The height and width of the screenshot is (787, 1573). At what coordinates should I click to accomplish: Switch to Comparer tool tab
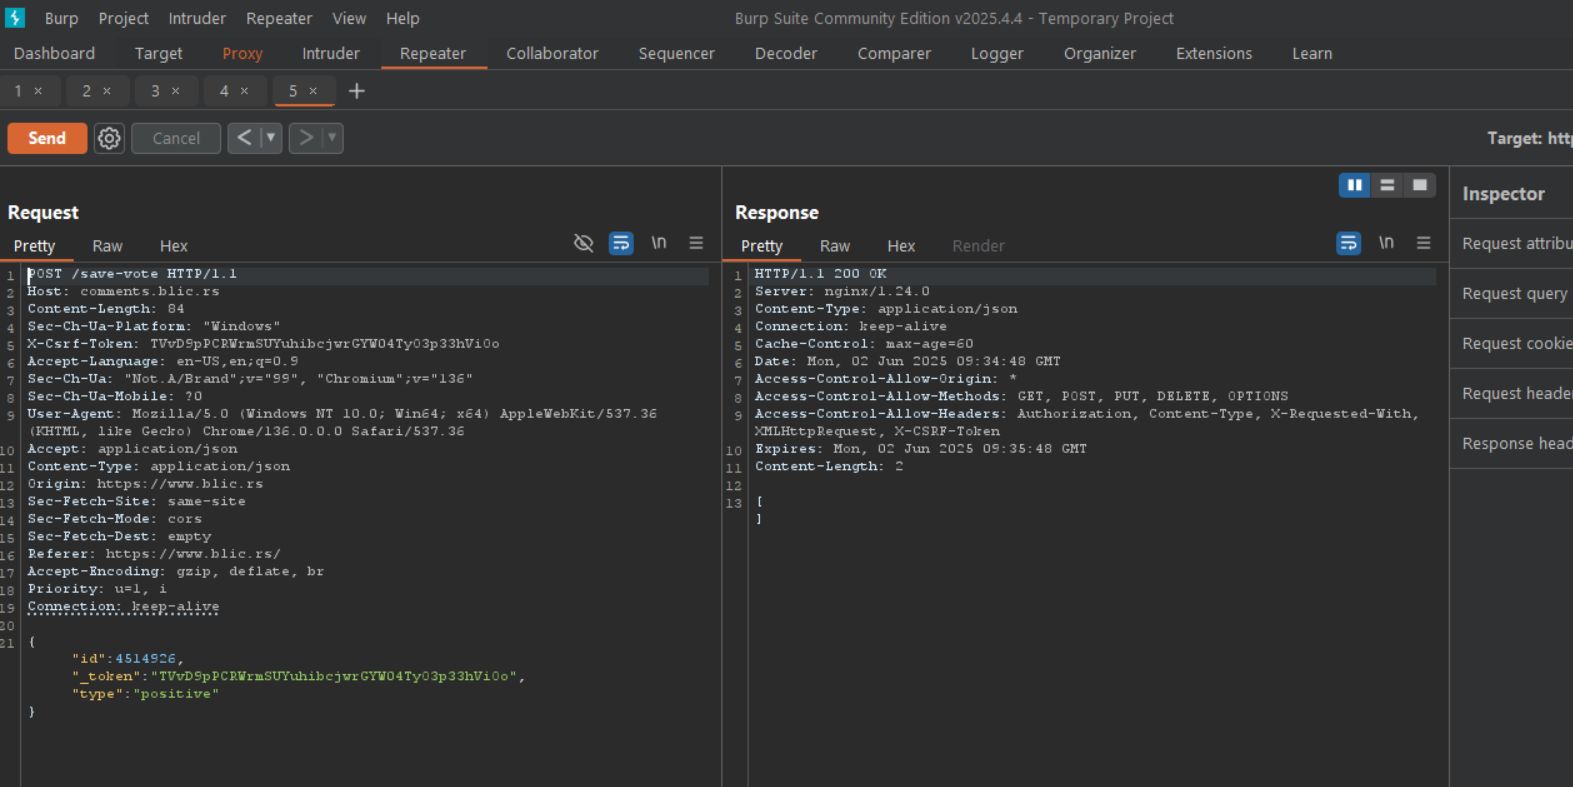894,53
